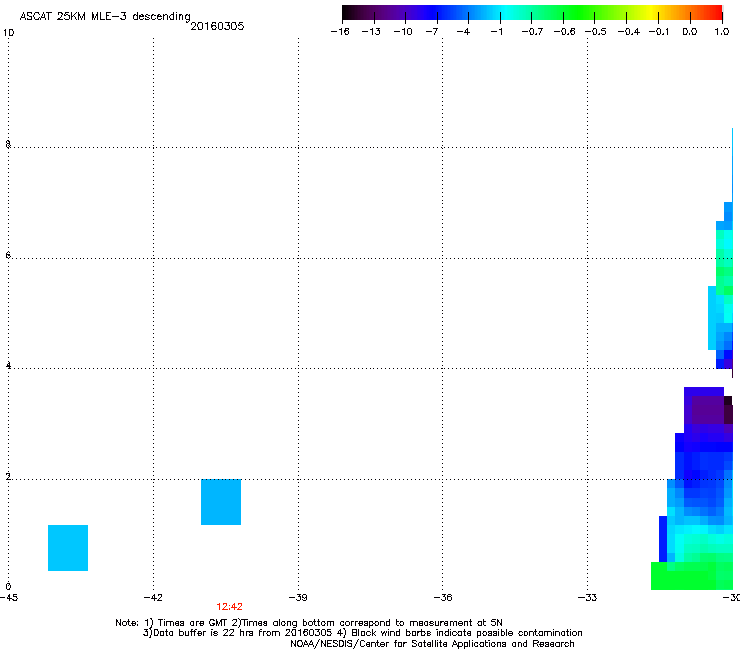Click the ASCAT 25KM MLE-3 descending title
This screenshot has height=650, width=740.
[105, 17]
